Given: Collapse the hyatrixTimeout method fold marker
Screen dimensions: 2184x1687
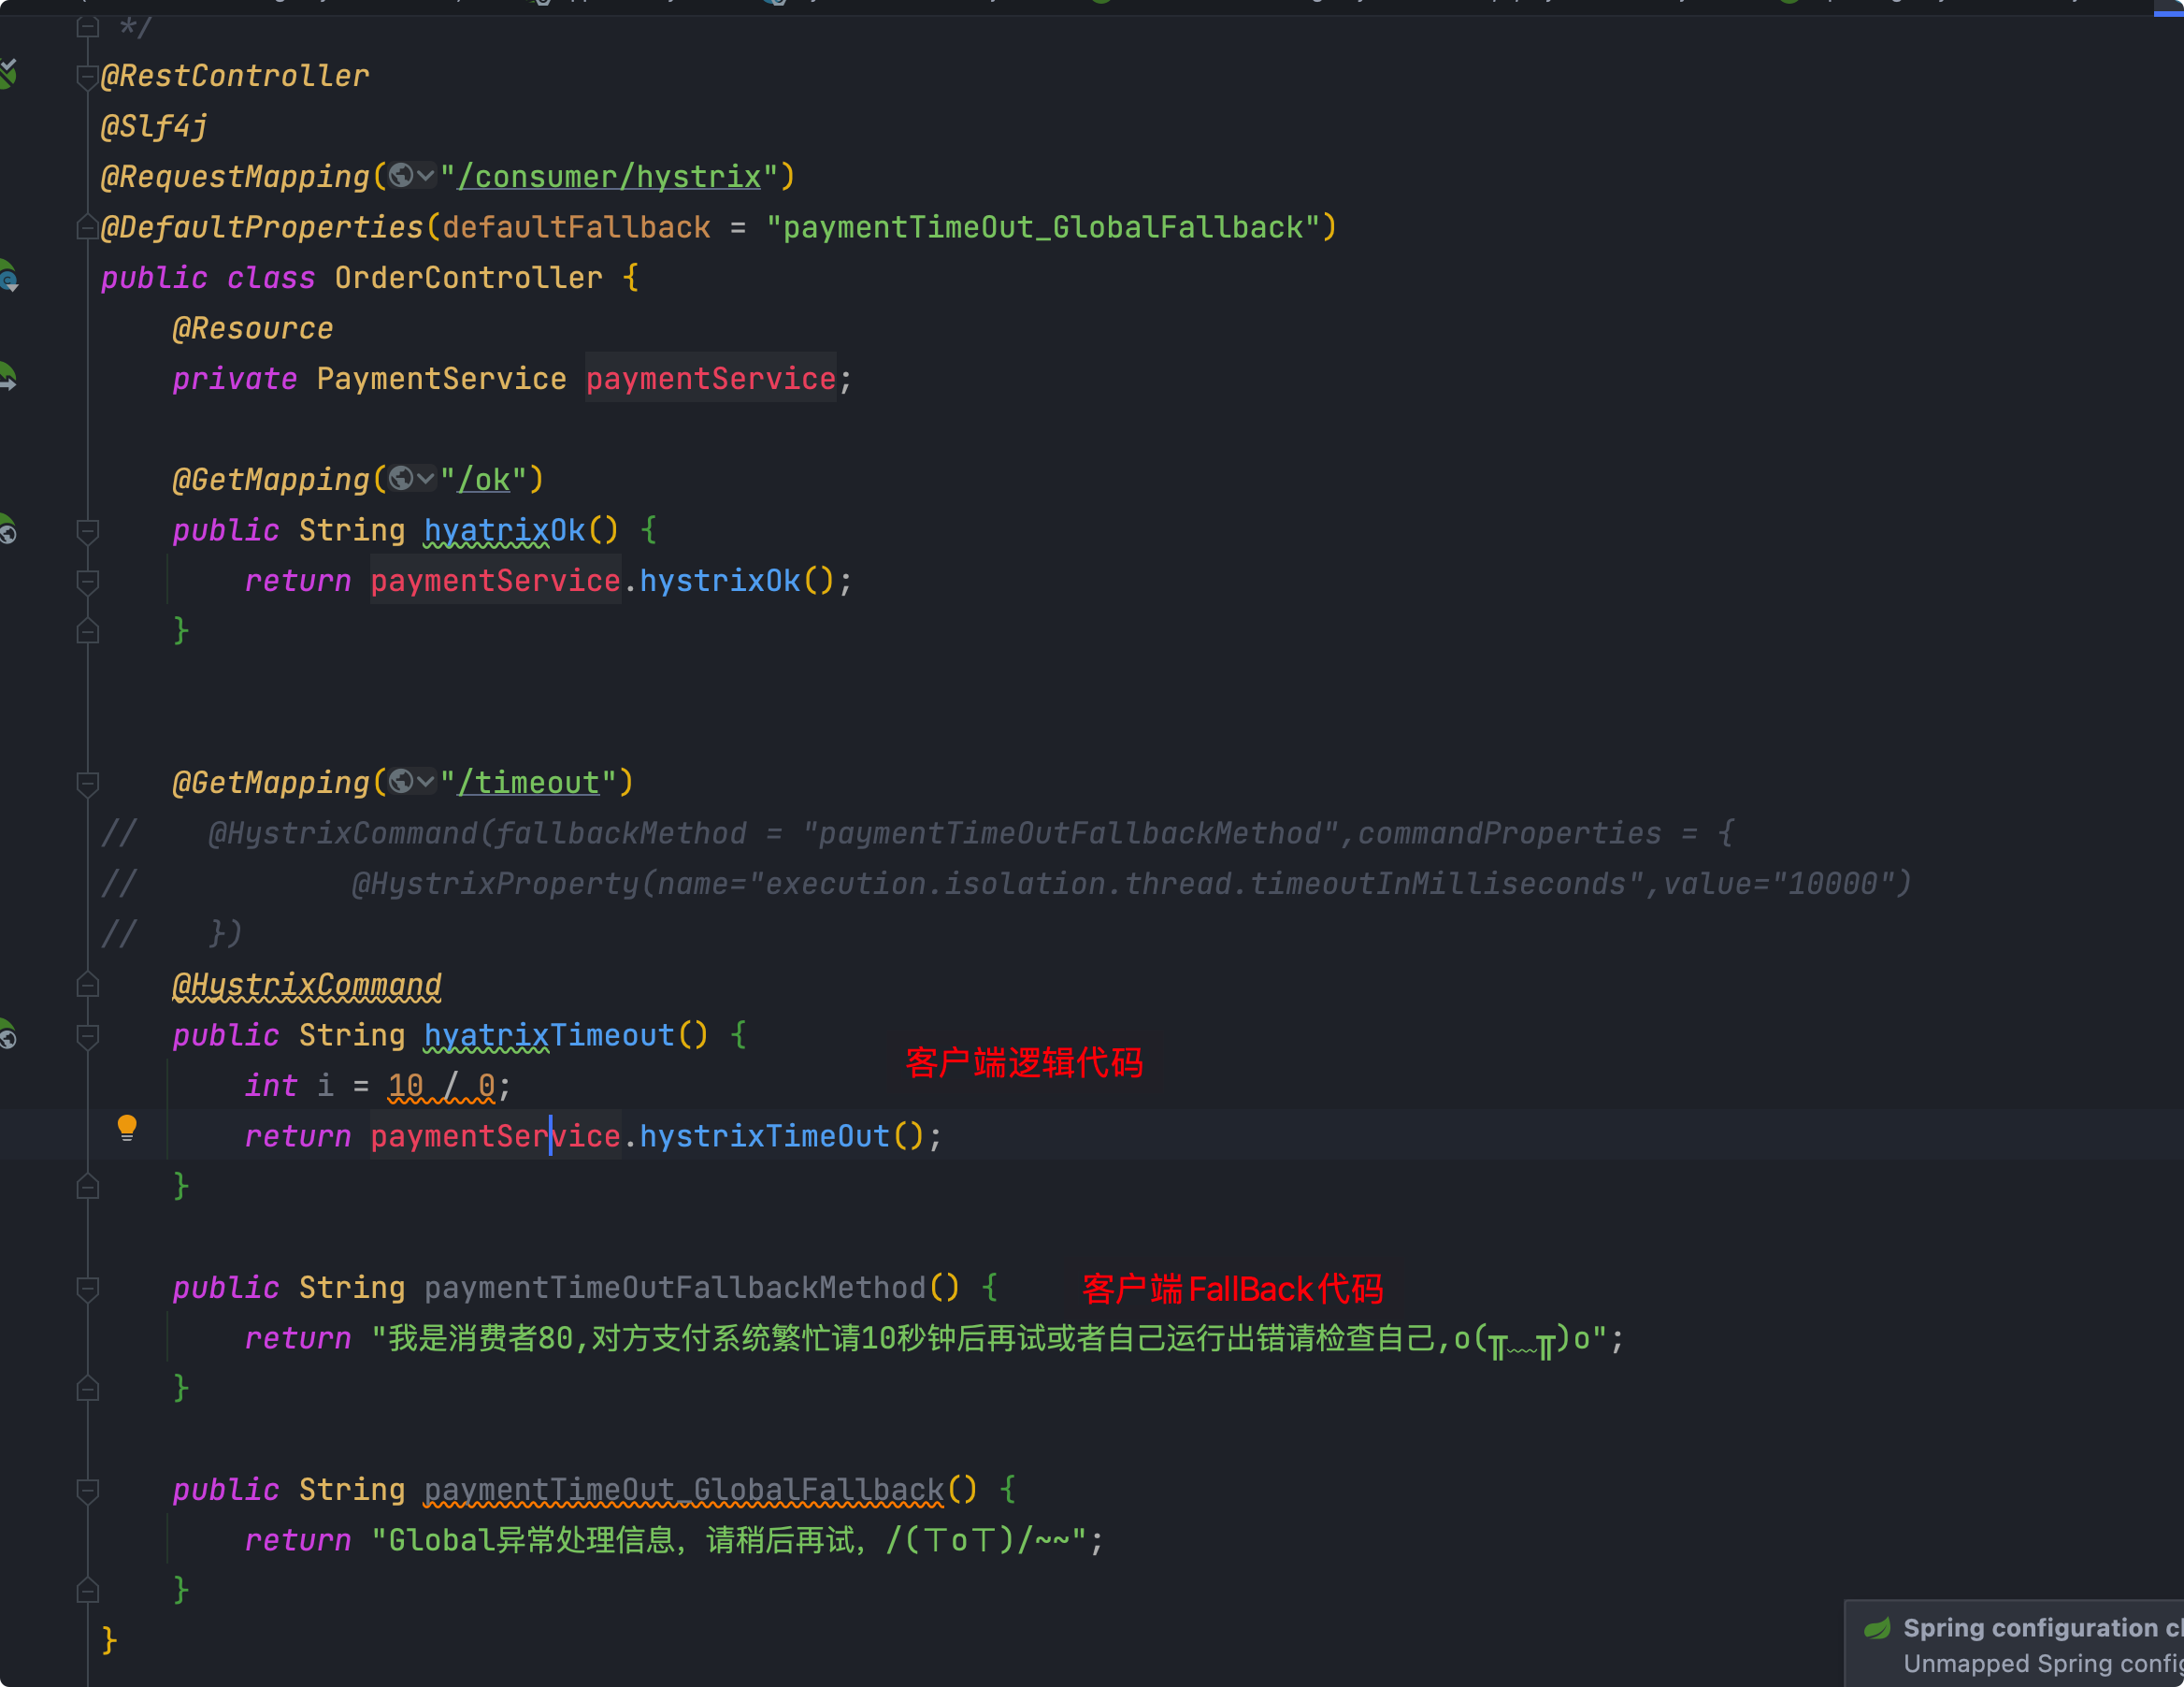Looking at the screenshot, I should click(88, 1036).
